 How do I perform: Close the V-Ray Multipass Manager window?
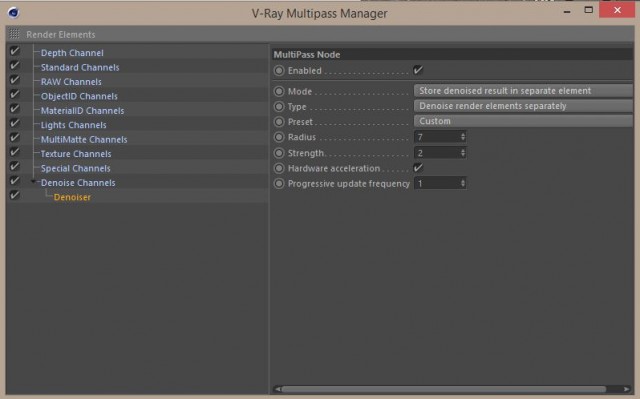tap(617, 10)
